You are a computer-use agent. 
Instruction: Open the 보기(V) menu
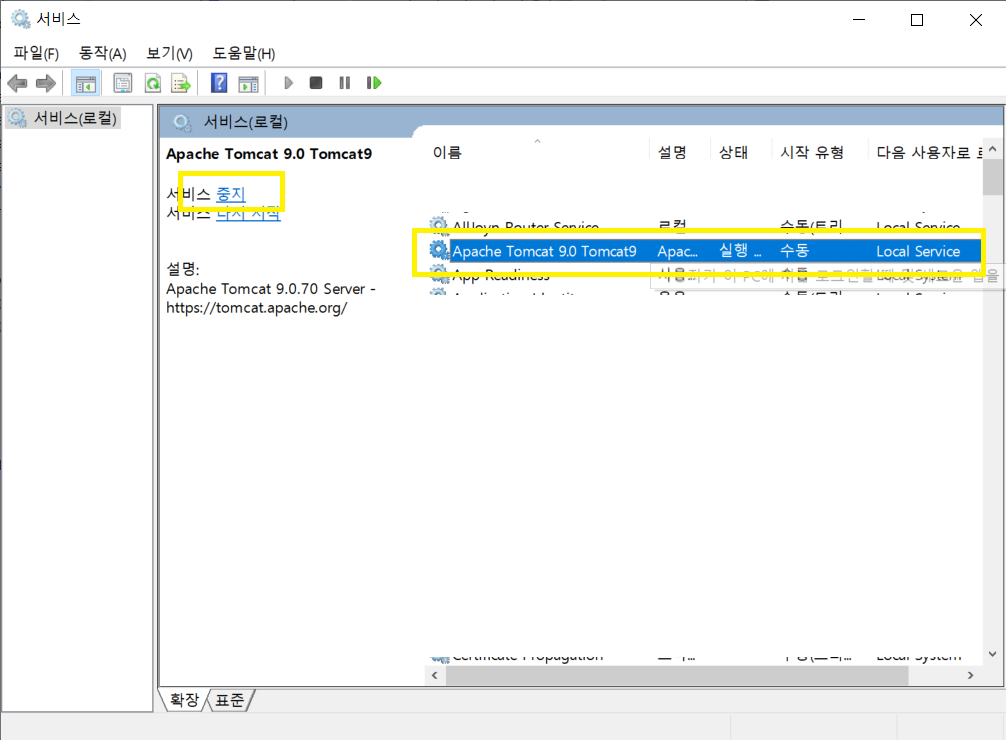169,53
